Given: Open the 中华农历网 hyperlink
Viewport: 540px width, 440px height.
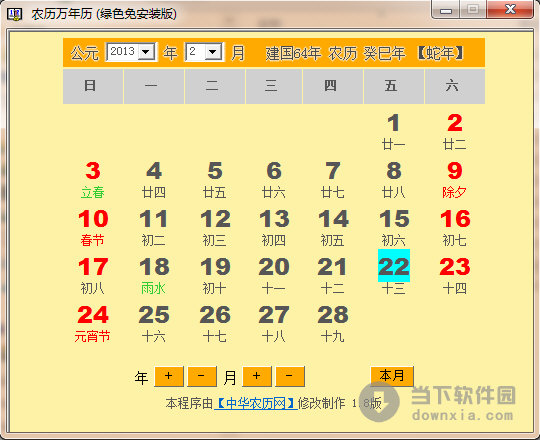Looking at the screenshot, I should point(256,403).
